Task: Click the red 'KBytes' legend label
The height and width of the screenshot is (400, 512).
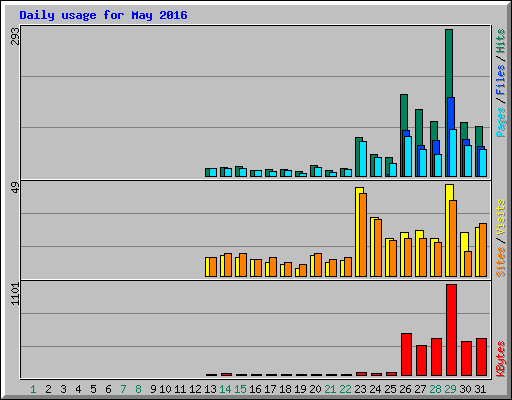Action: (x=500, y=359)
